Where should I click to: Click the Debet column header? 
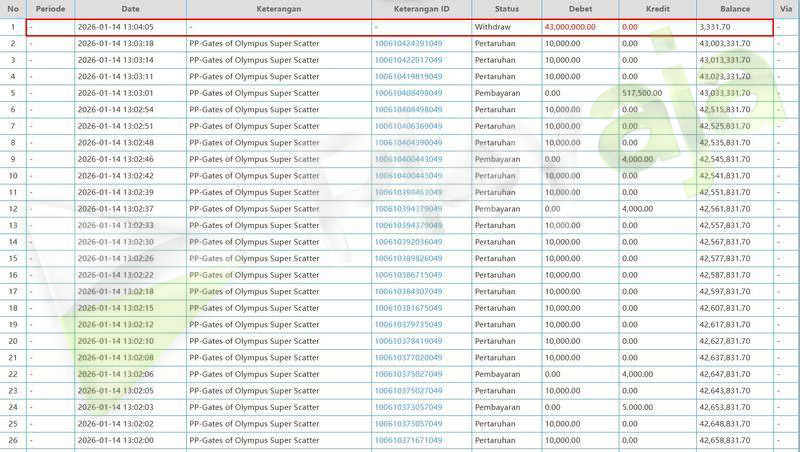[579, 8]
